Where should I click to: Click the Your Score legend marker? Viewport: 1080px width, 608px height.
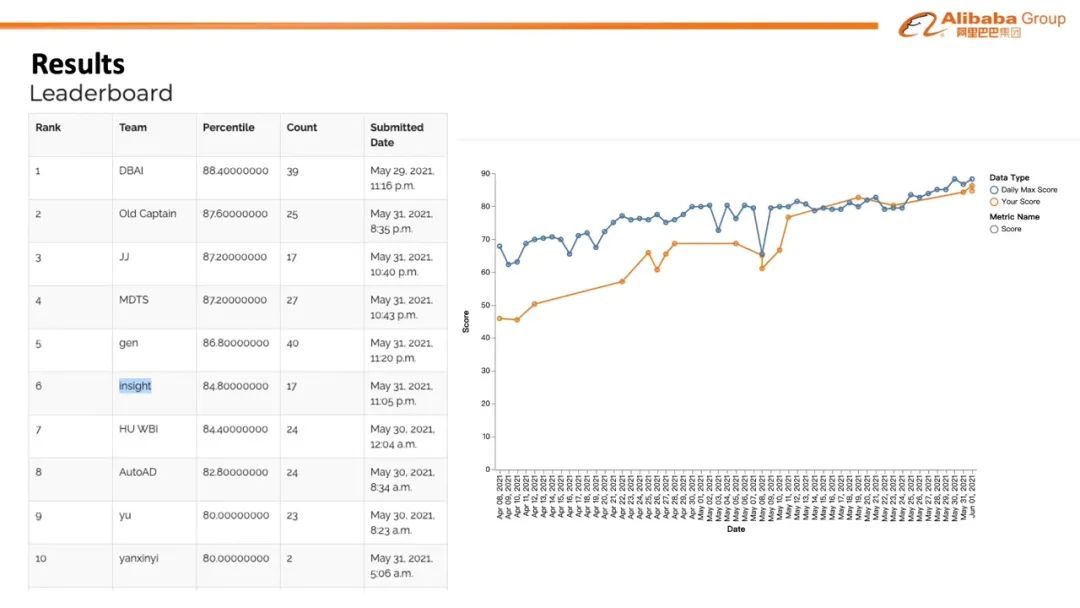994,202
